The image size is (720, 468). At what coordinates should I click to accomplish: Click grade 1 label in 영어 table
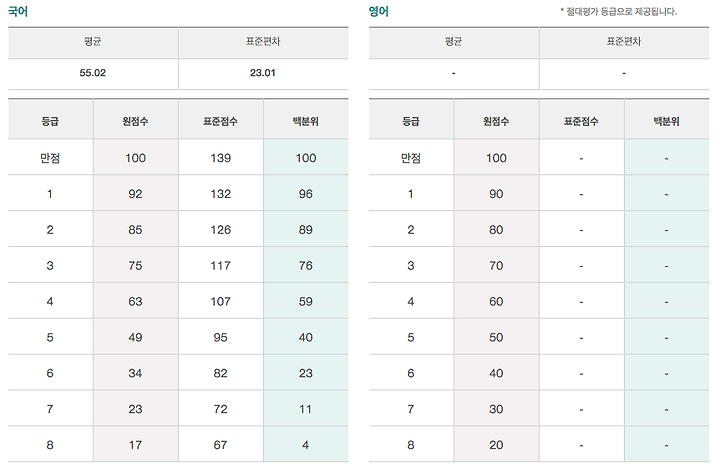(x=411, y=194)
